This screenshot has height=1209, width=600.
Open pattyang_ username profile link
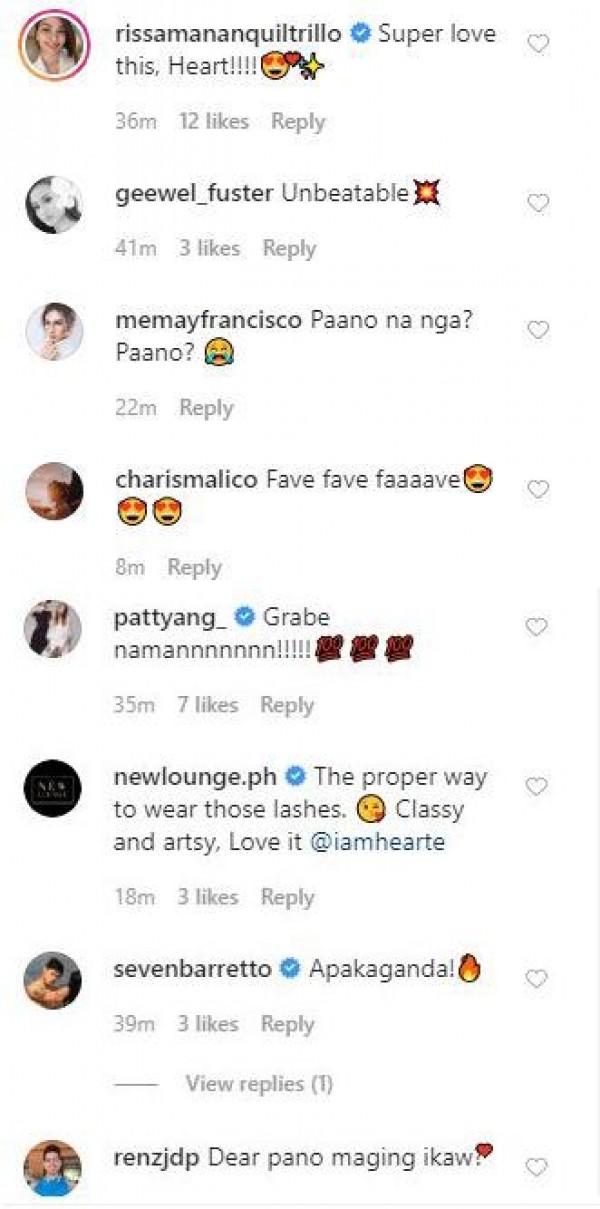coord(171,617)
